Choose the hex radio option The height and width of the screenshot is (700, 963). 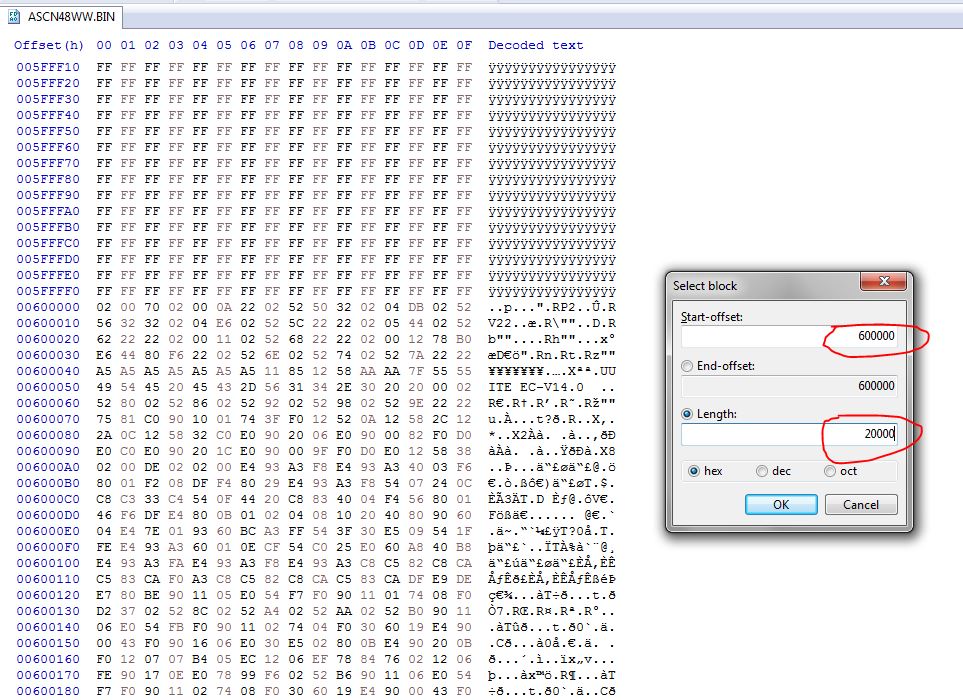[x=694, y=471]
